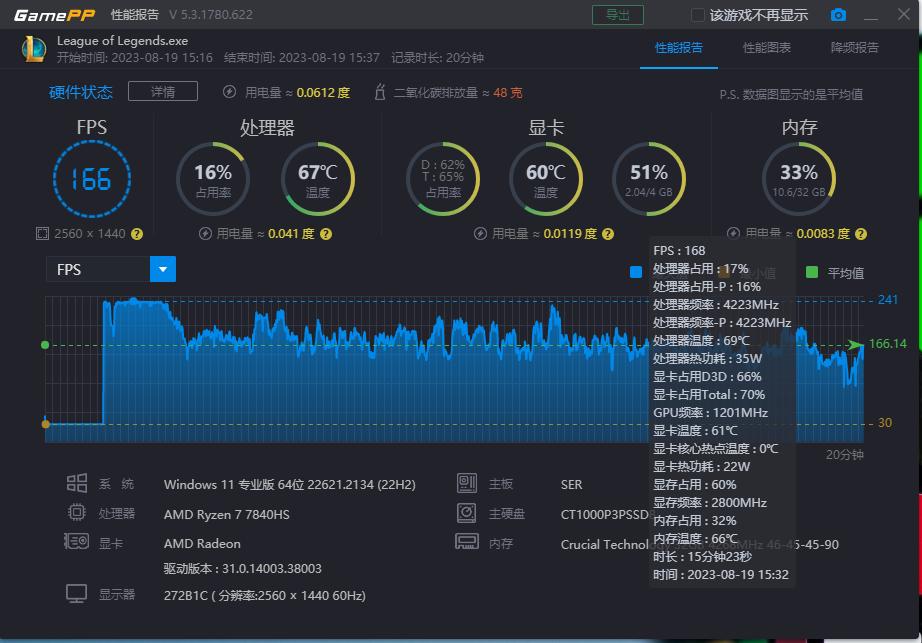Click the SER motherboard value
The height and width of the screenshot is (643, 922).
(571, 484)
